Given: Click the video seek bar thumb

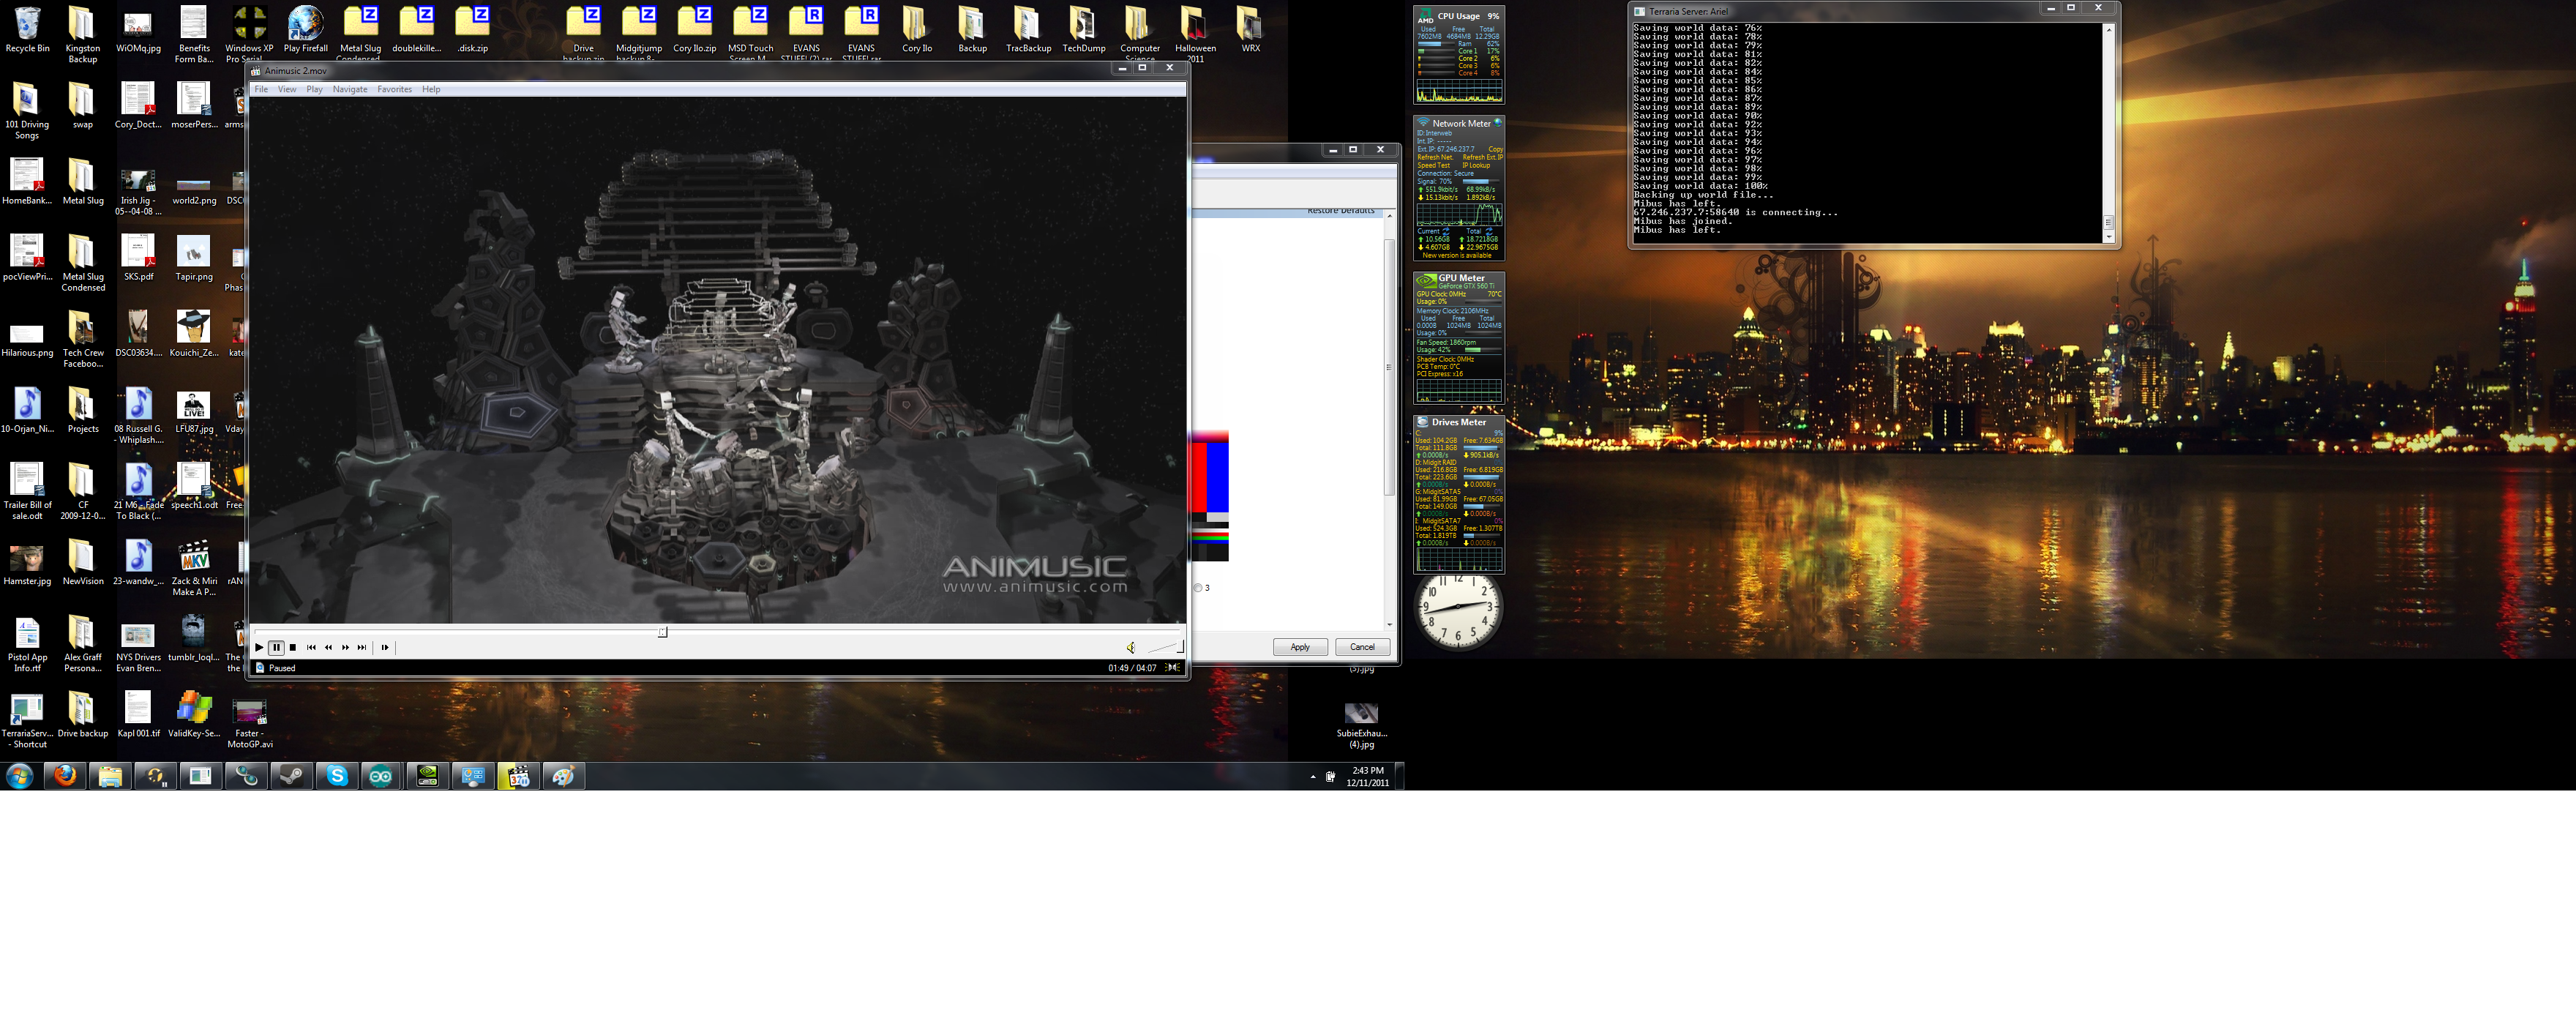Looking at the screenshot, I should (x=662, y=632).
